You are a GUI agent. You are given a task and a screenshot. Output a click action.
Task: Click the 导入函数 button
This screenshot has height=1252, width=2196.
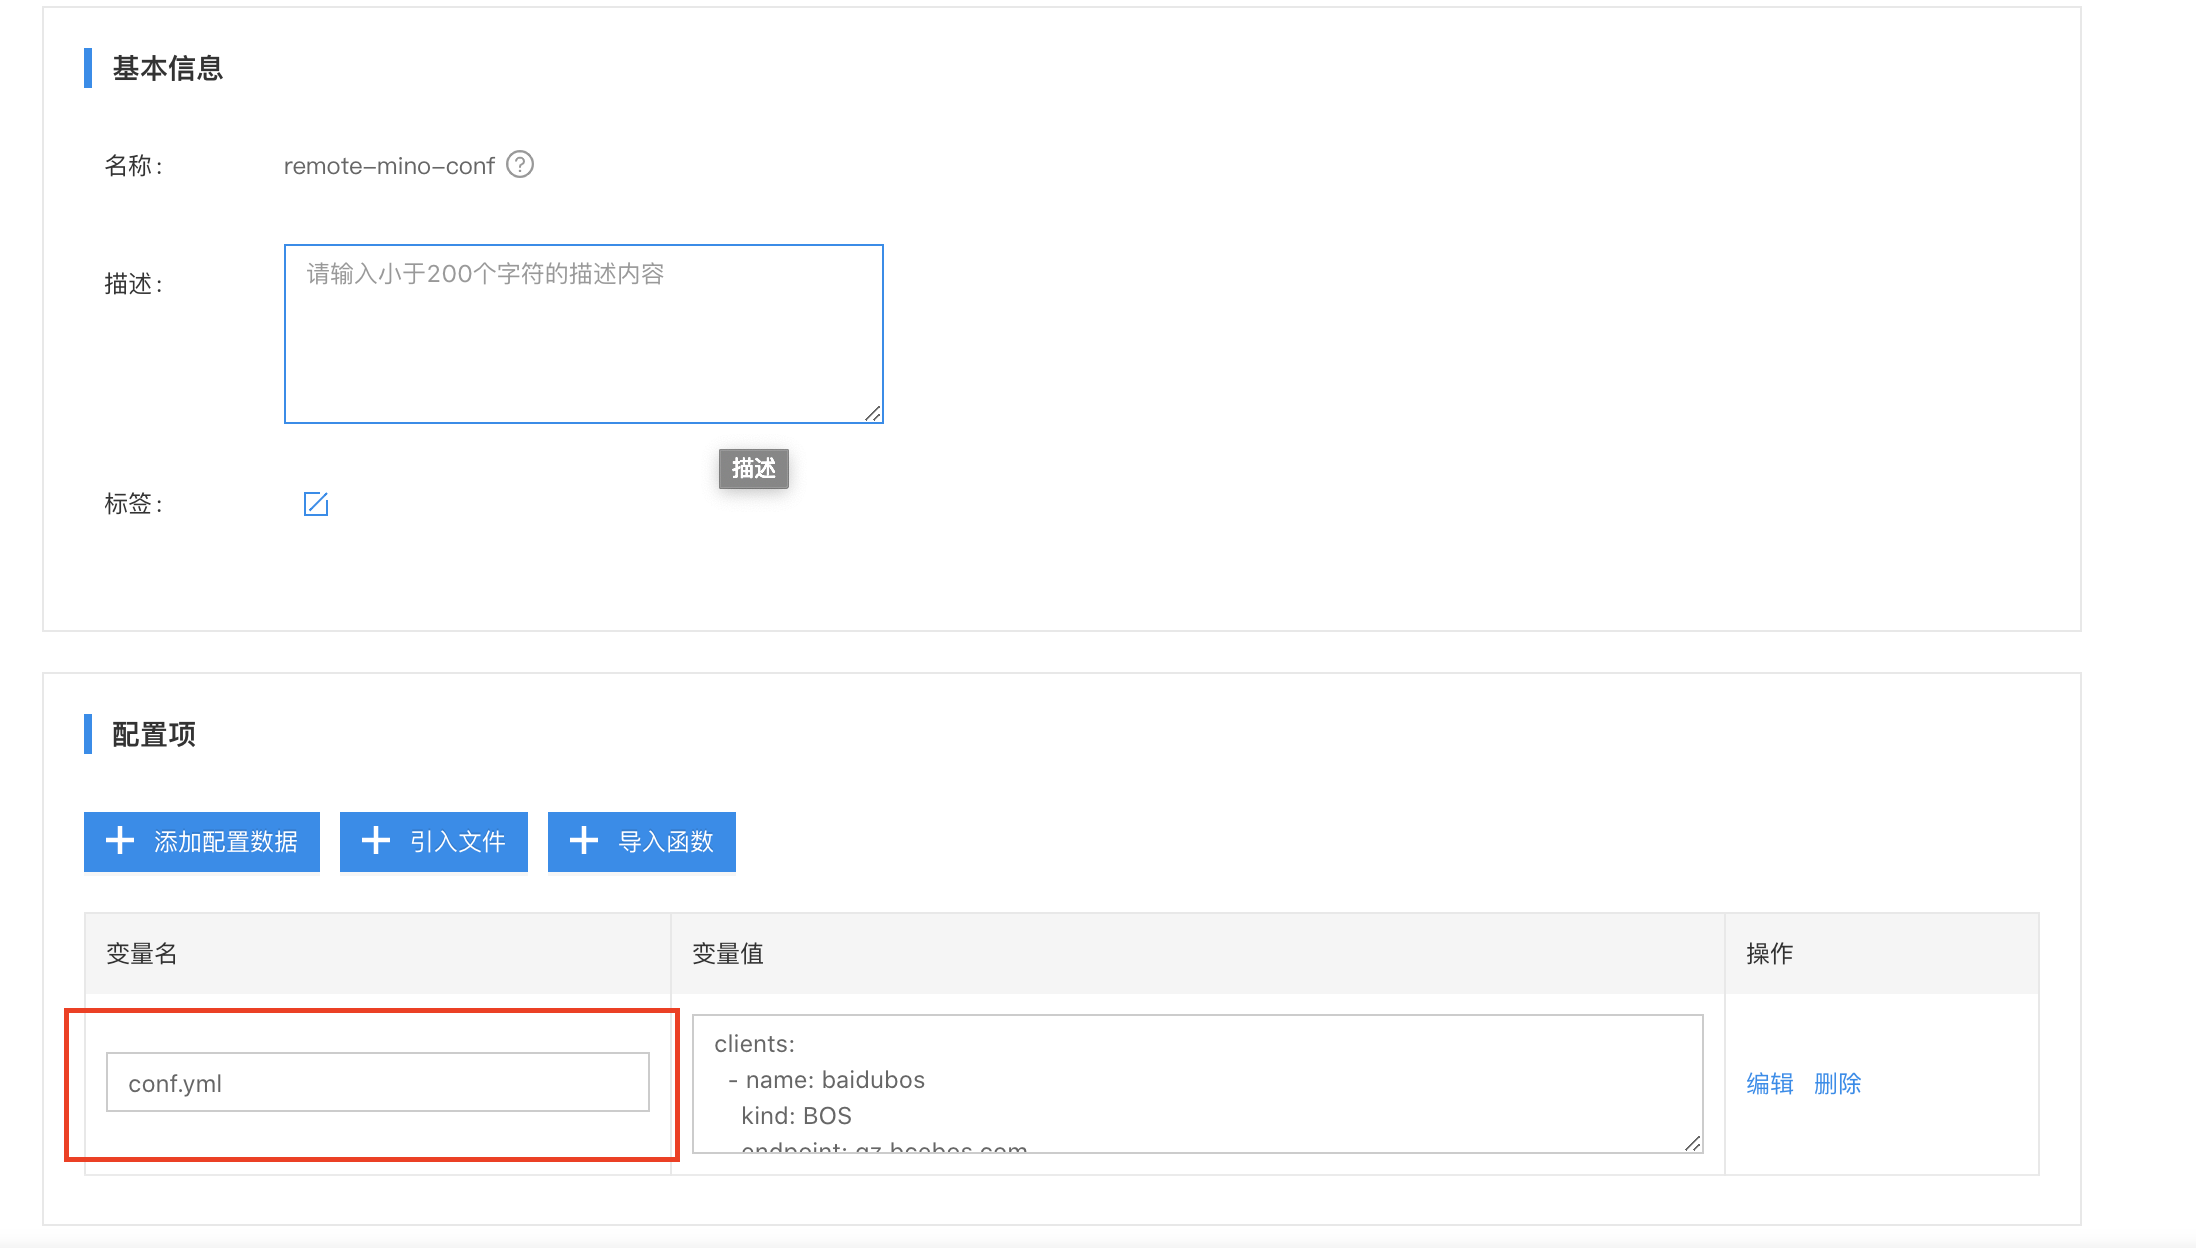pos(642,842)
